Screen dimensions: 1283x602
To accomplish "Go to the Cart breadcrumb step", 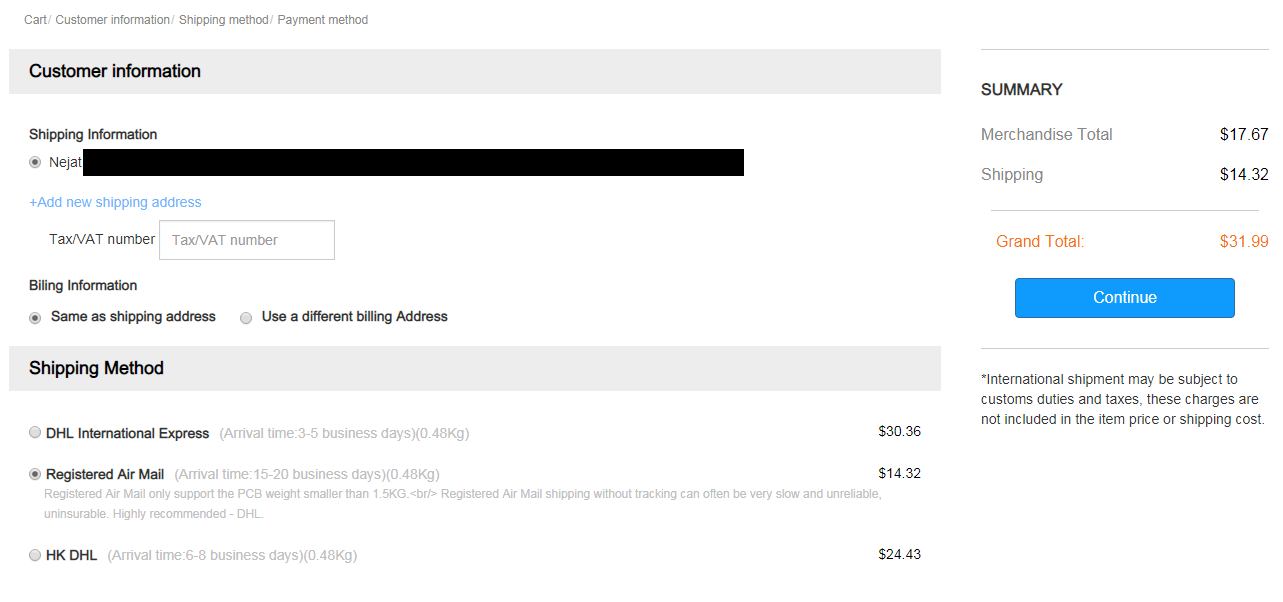I will tap(35, 20).
